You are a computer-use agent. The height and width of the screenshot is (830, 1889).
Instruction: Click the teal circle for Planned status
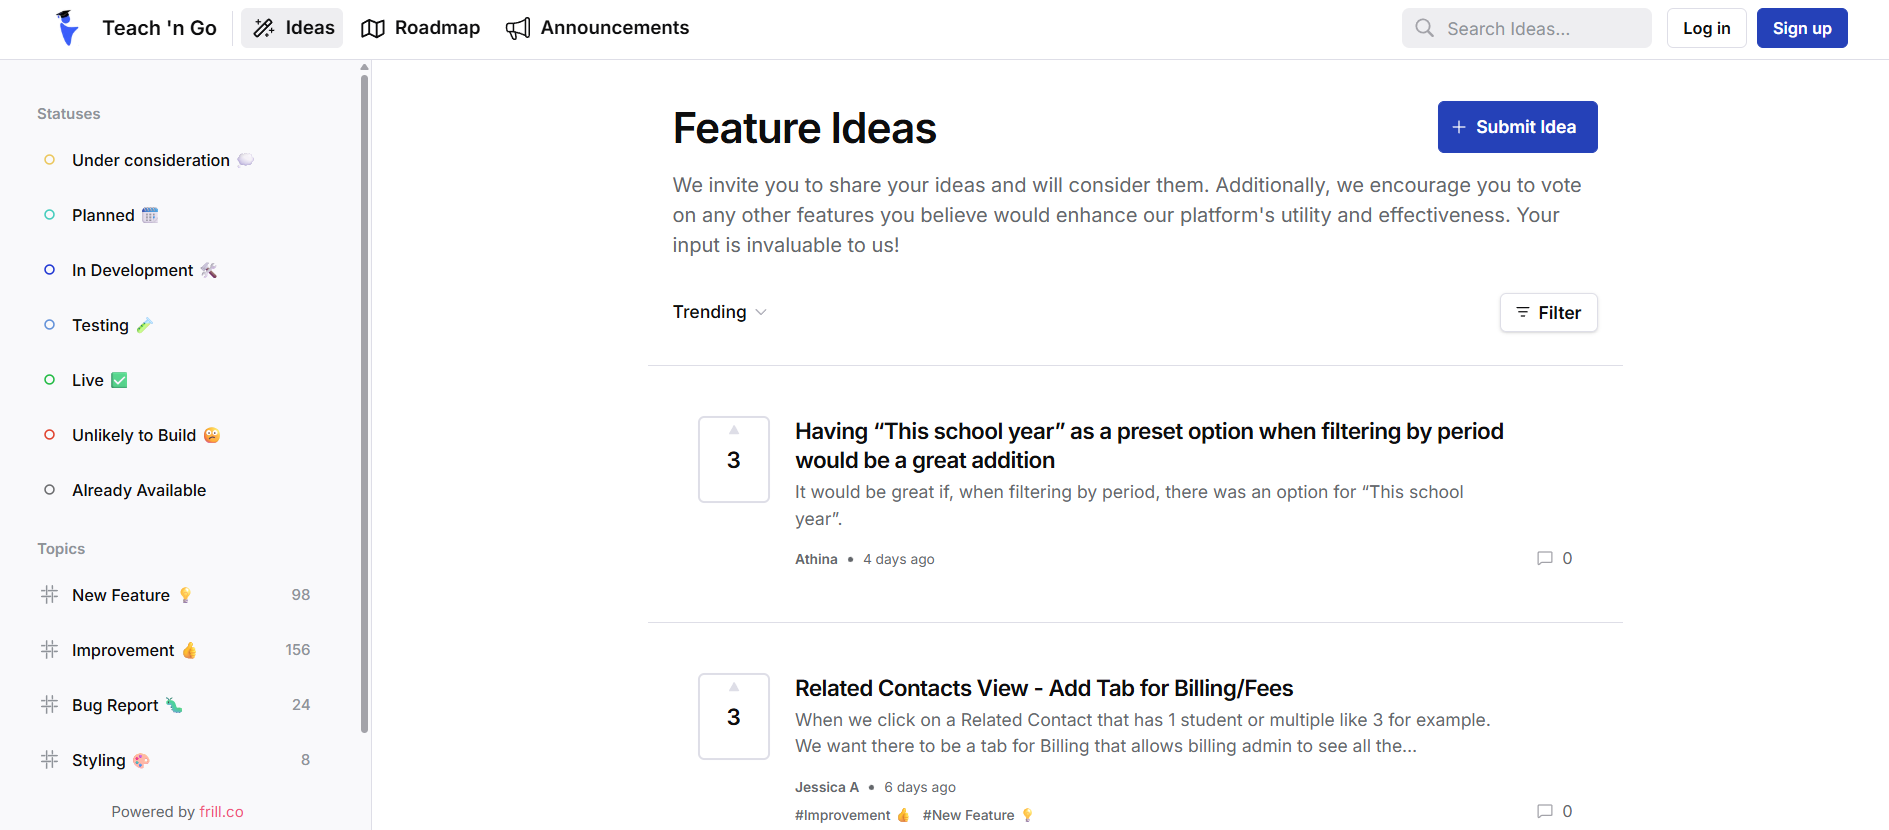[x=49, y=215]
